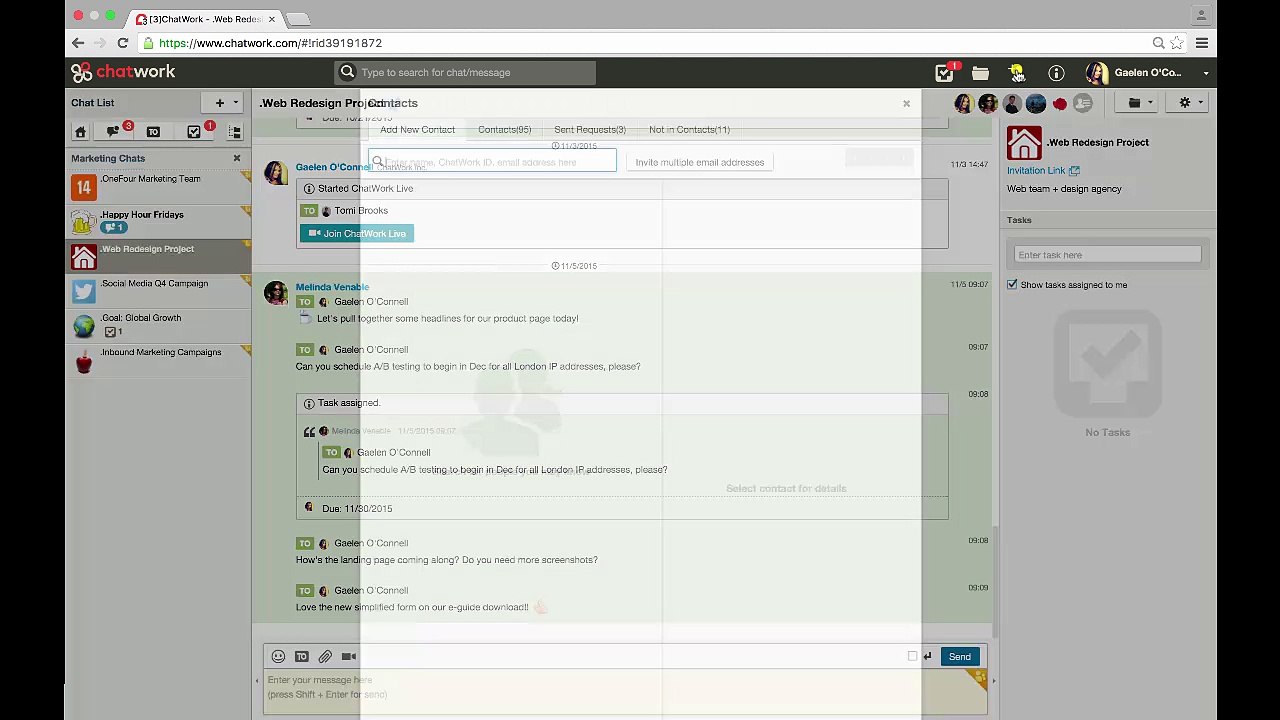Open the Chrome hamburger menu
The width and height of the screenshot is (1280, 720).
[x=1202, y=43]
